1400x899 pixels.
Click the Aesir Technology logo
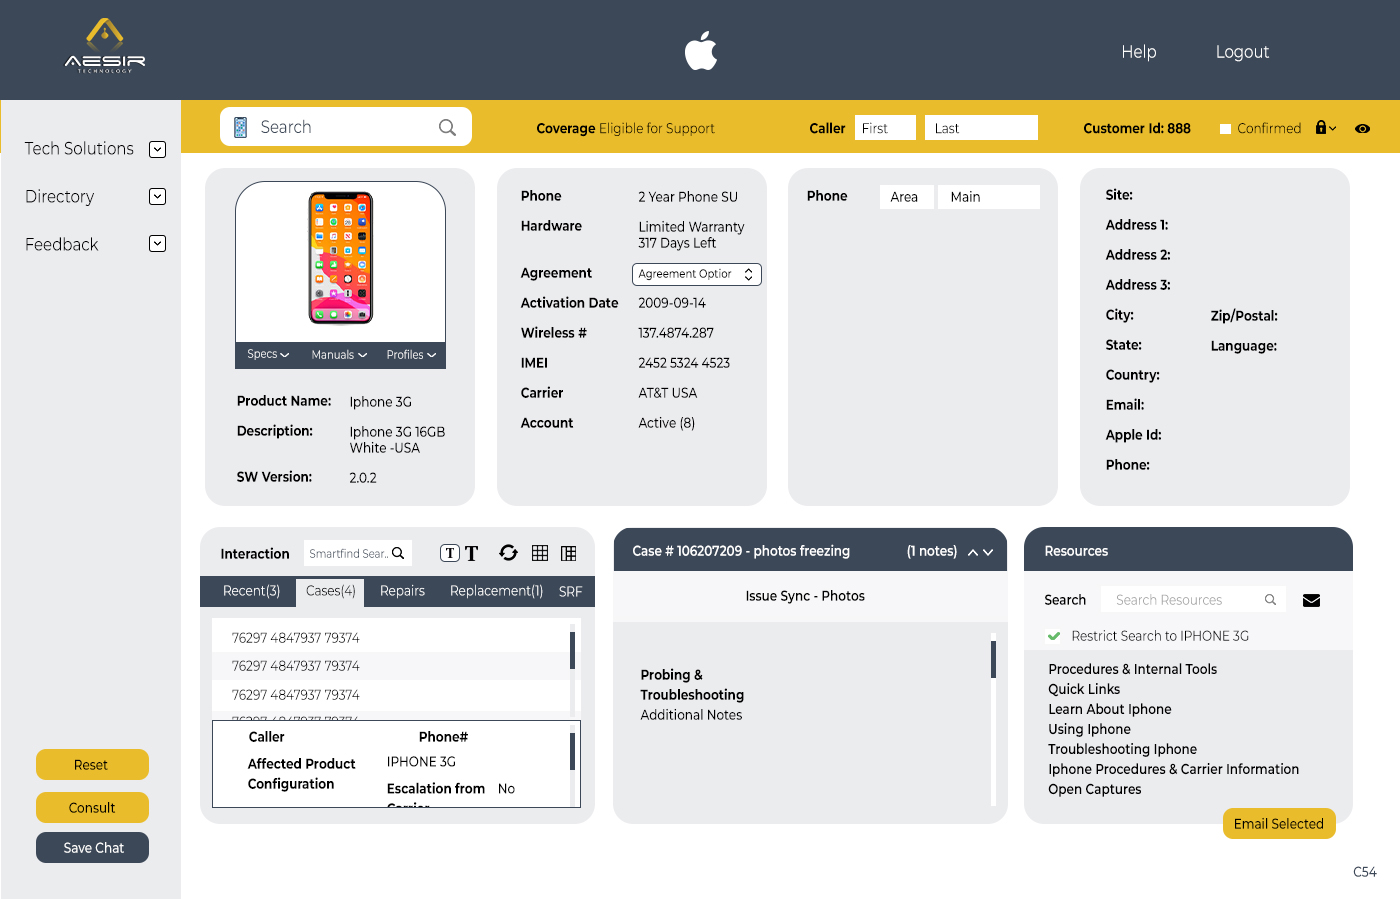tap(105, 46)
